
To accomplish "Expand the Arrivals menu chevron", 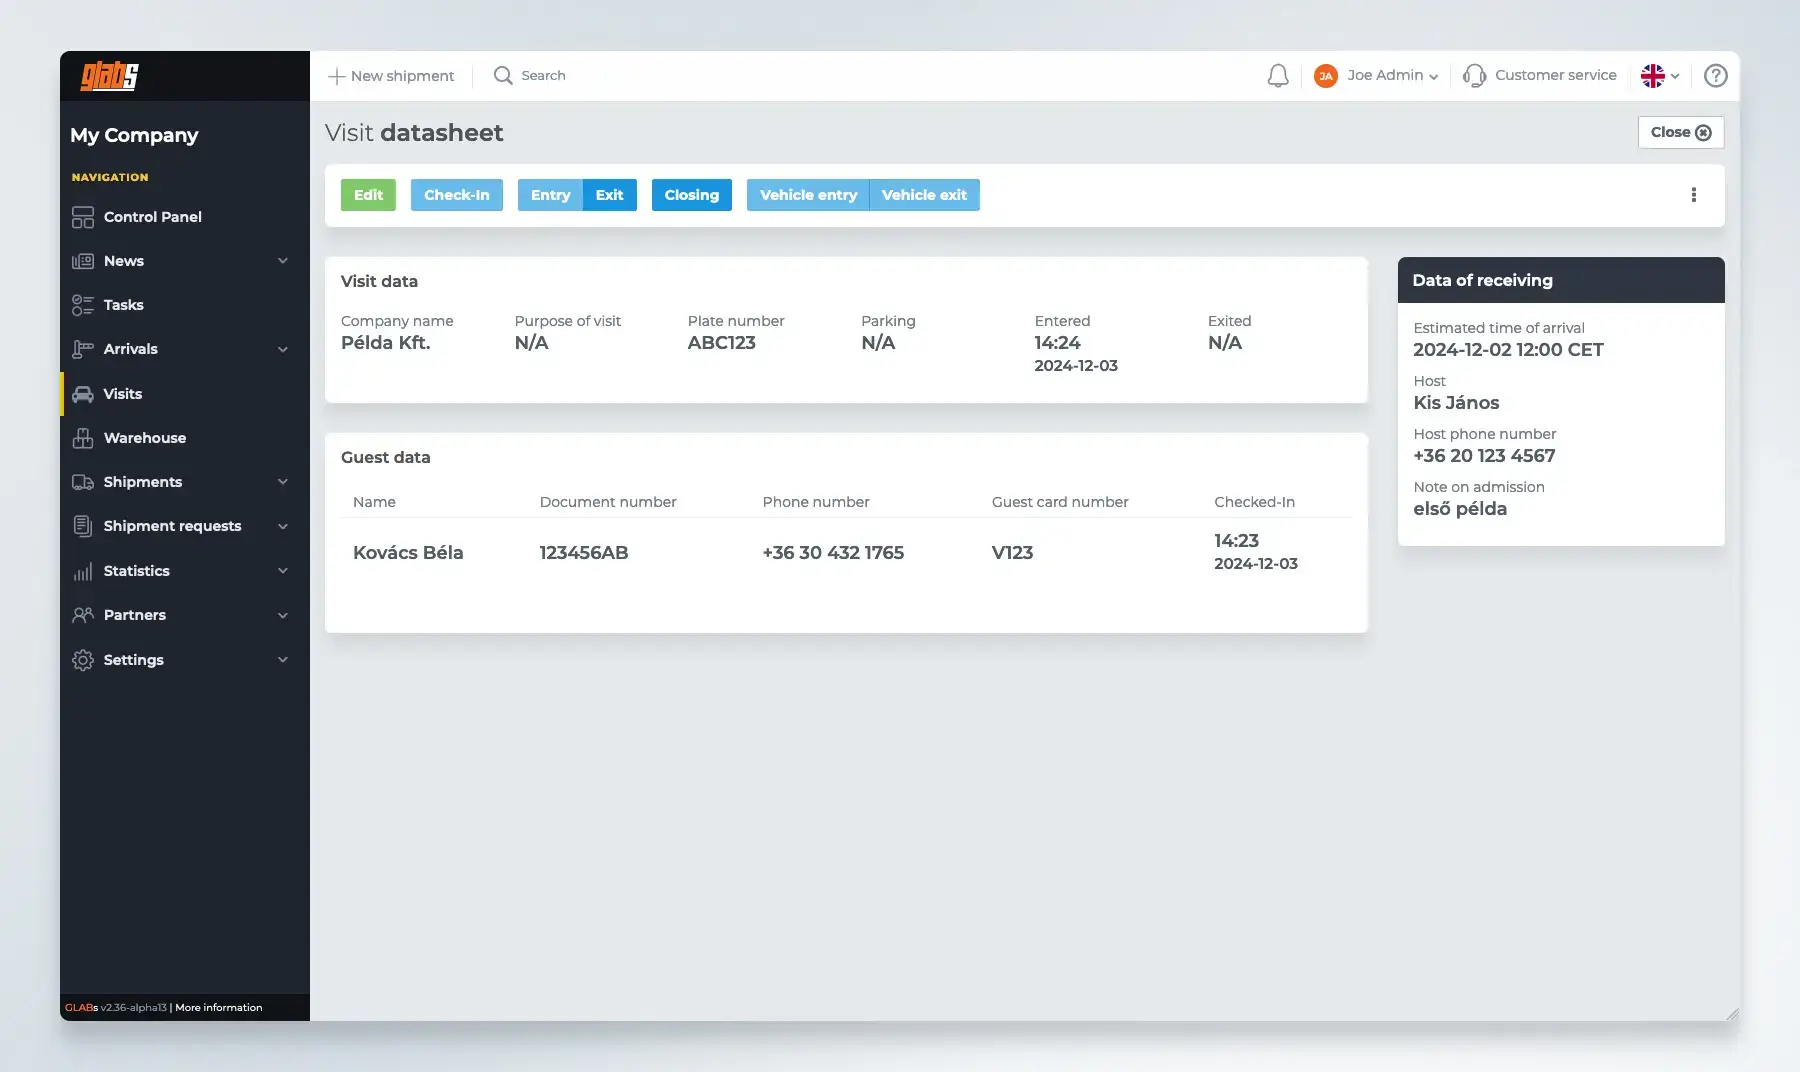I will [x=283, y=349].
